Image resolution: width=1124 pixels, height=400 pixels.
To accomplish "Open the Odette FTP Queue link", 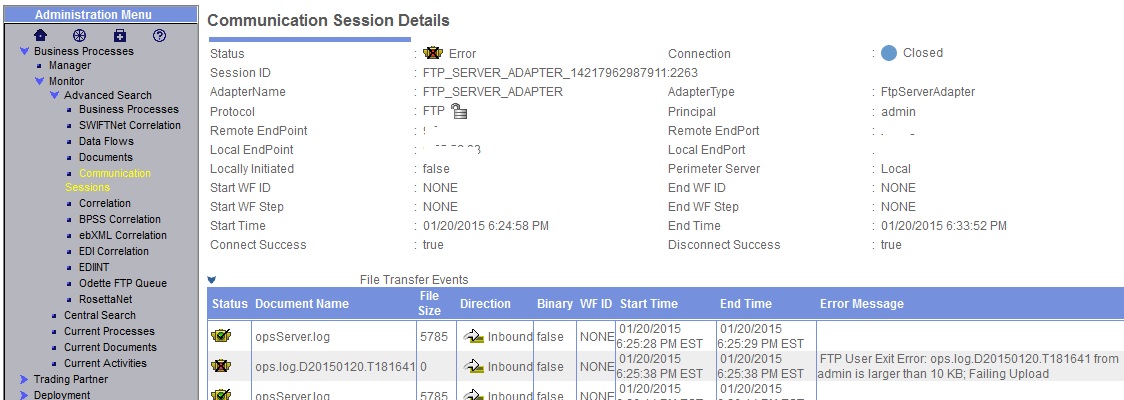I will point(123,283).
